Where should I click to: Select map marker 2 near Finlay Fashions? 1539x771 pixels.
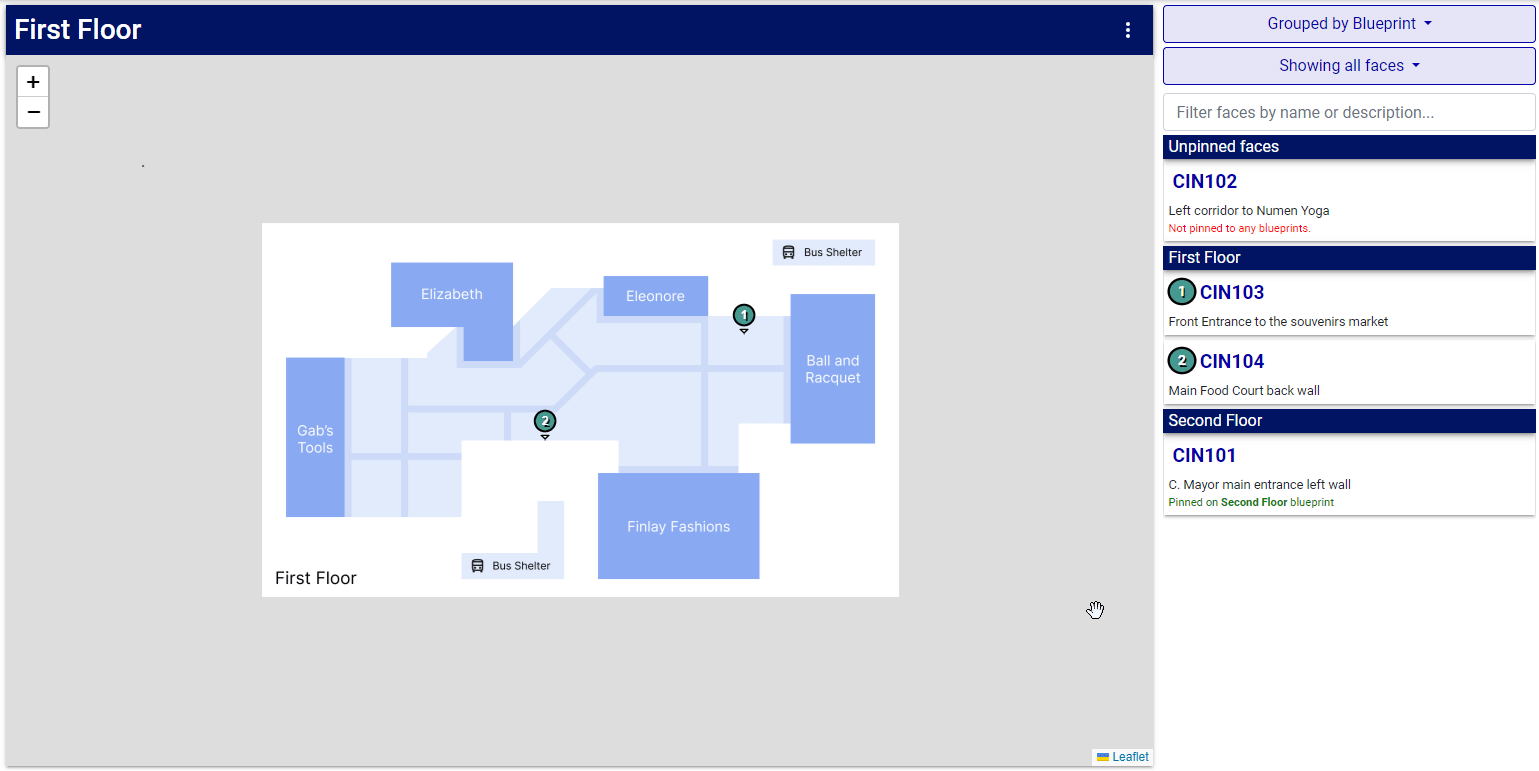(x=545, y=421)
